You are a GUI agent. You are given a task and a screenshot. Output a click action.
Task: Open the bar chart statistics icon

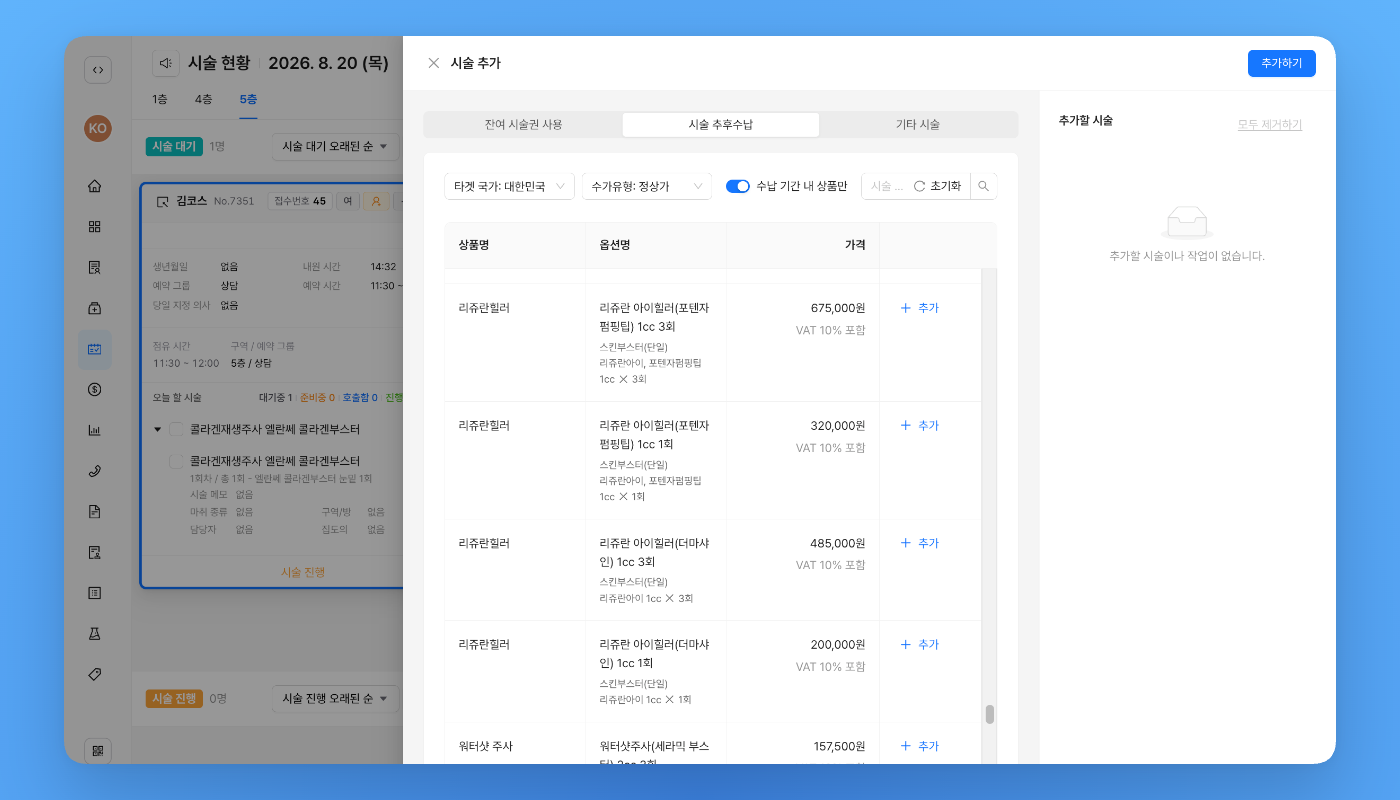95,431
